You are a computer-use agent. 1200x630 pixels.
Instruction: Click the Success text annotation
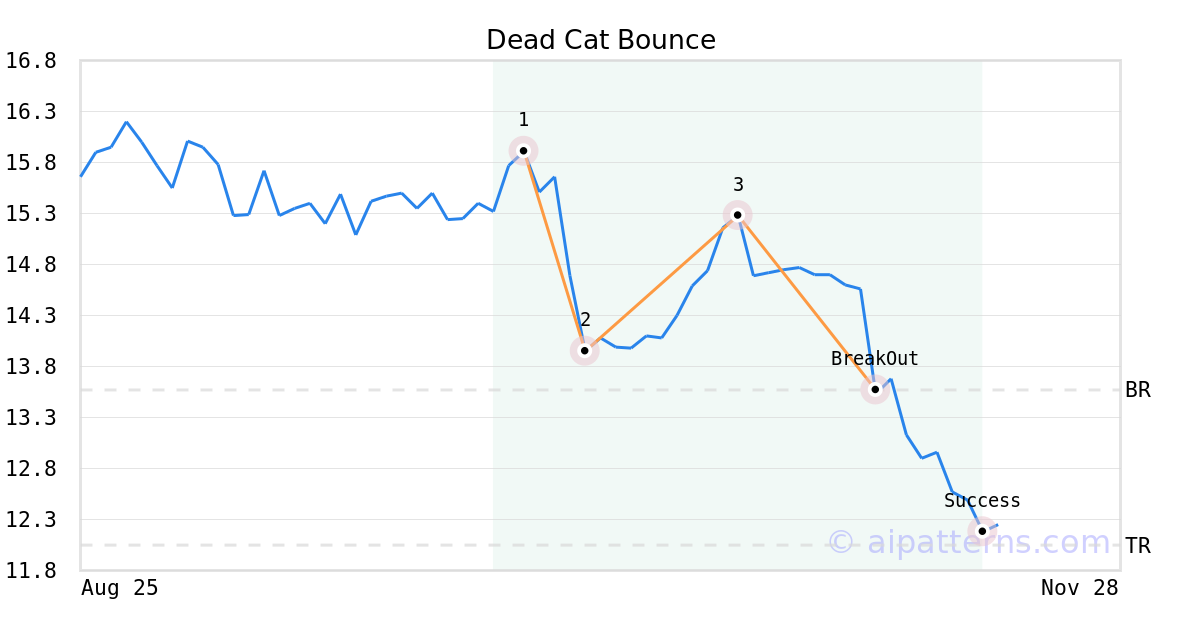982,501
